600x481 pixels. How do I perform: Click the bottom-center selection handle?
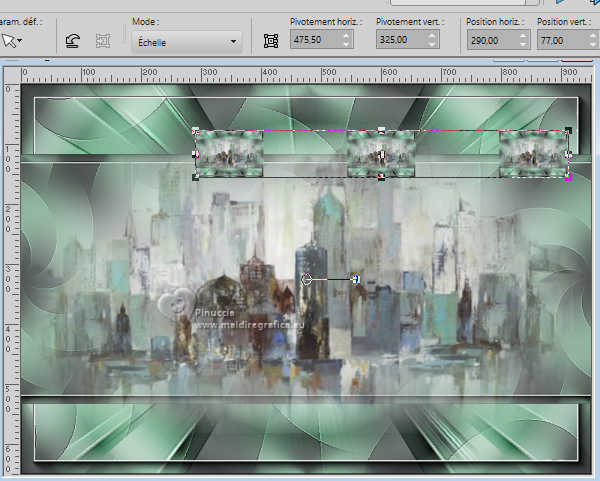[x=382, y=177]
